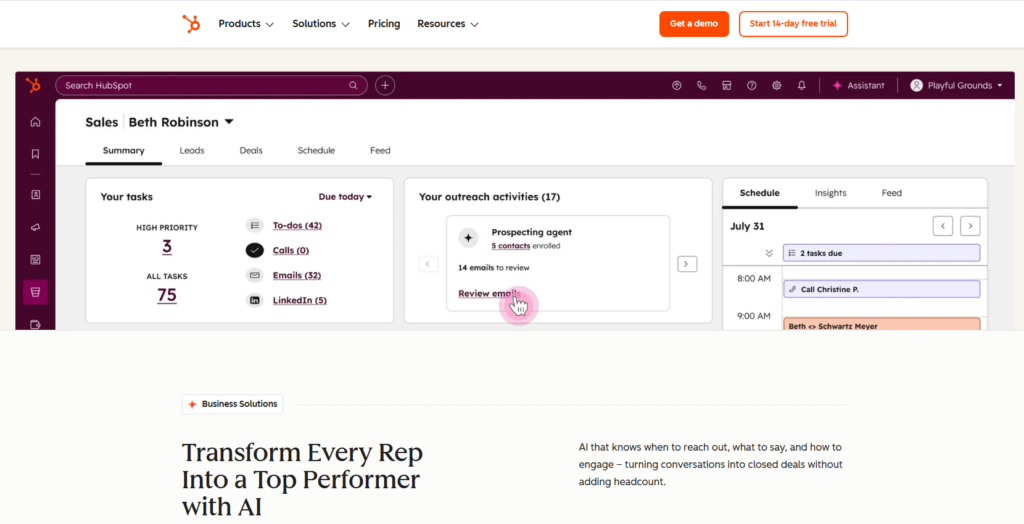Open the Notifications bell icon

[x=801, y=86]
